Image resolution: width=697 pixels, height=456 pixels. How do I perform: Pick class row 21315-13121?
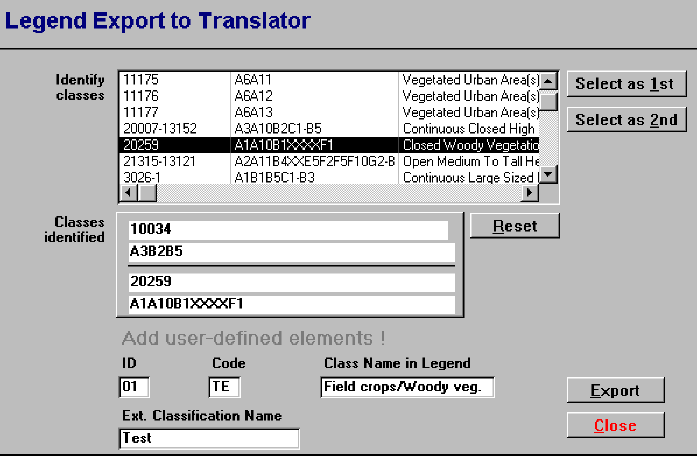(x=328, y=161)
